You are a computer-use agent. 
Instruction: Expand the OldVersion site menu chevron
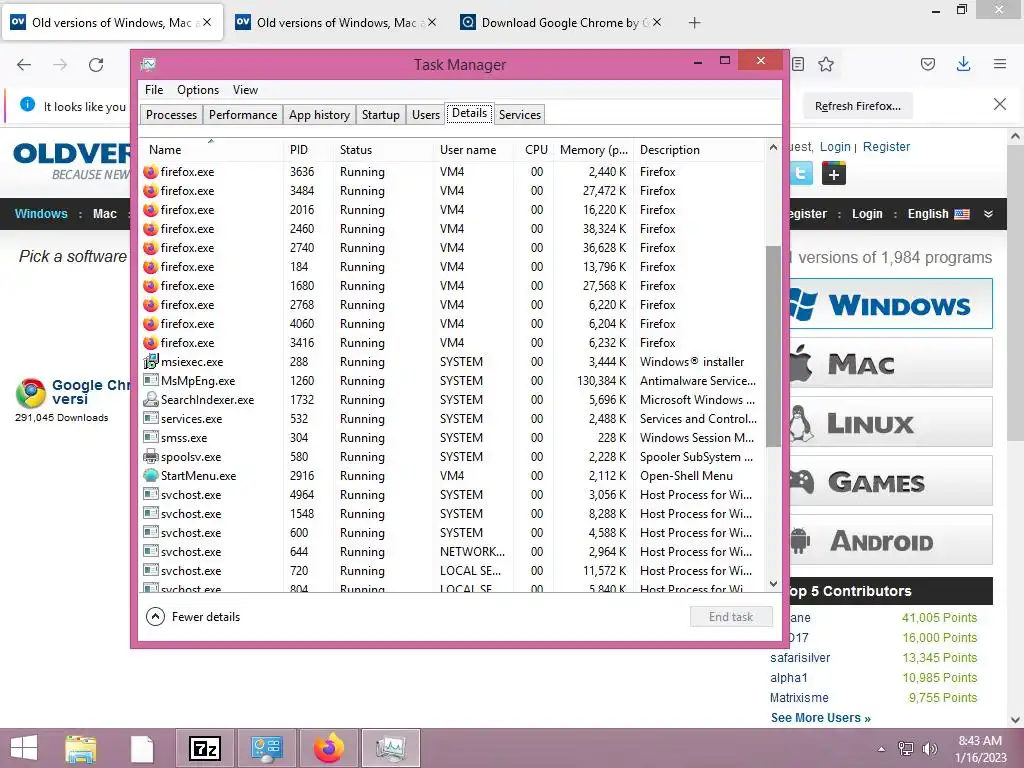988,214
